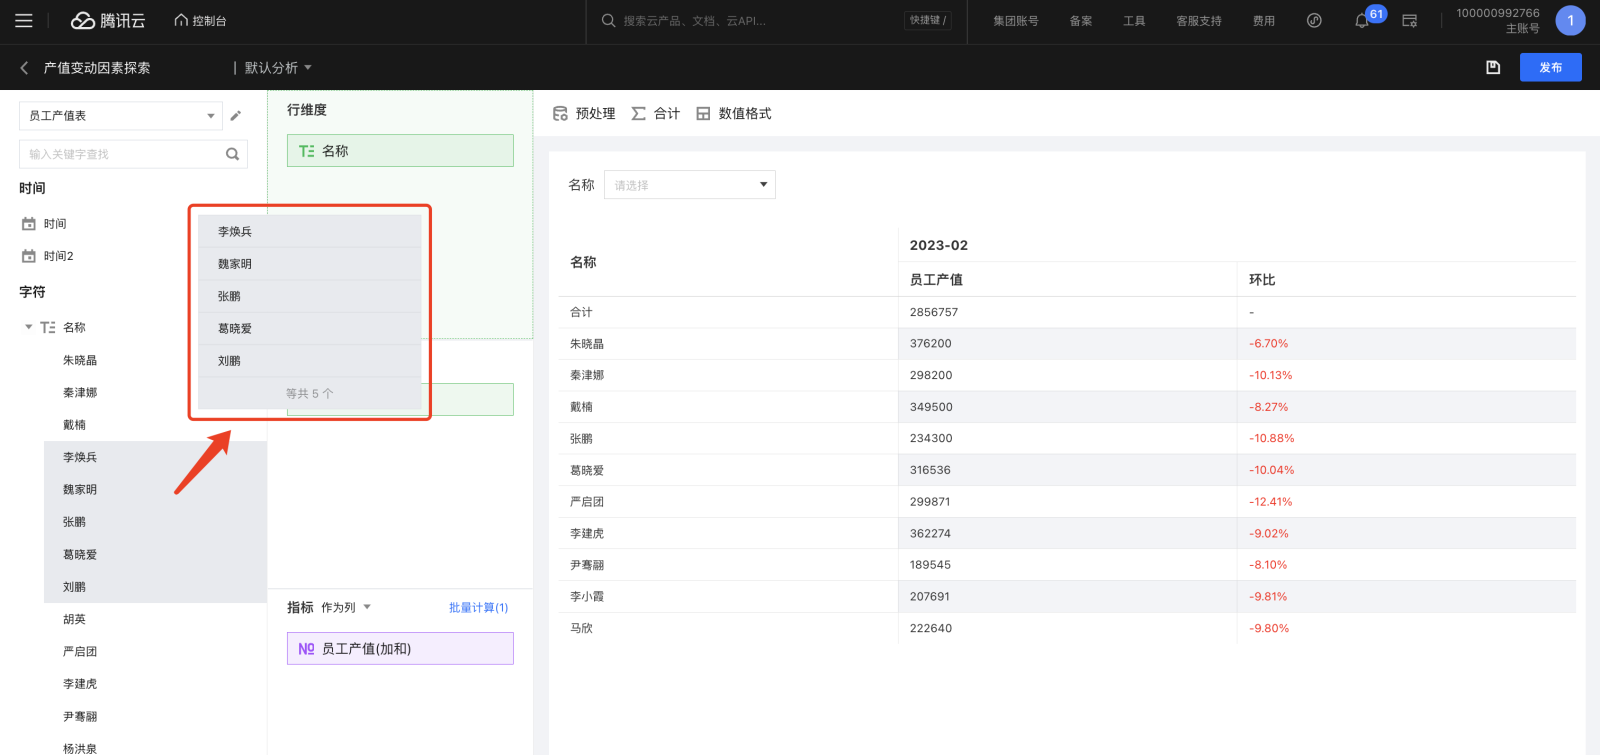Click the field search magnifier icon
Screen dimensions: 1600x755
tap(232, 154)
